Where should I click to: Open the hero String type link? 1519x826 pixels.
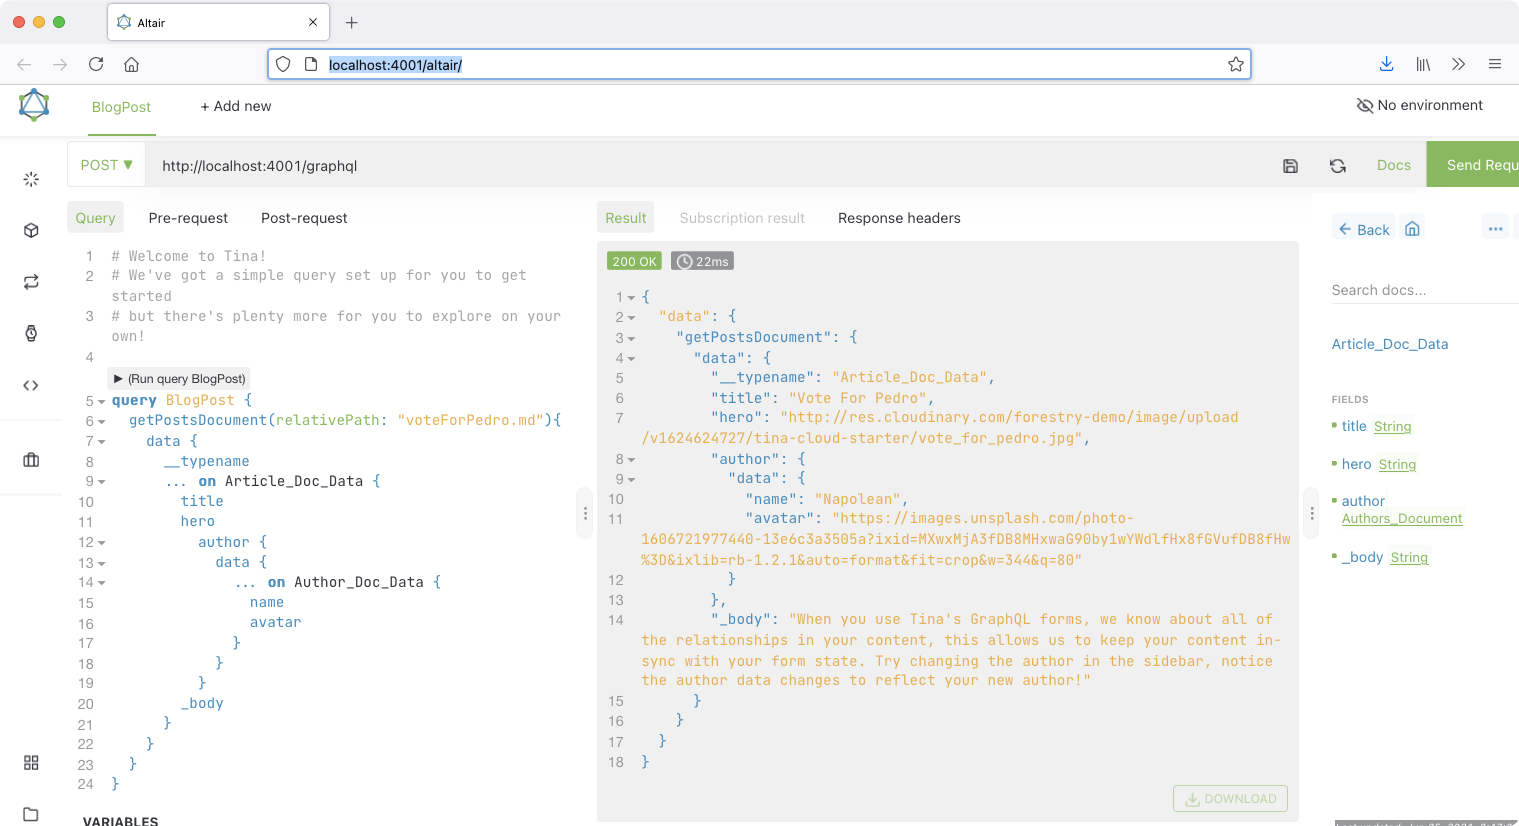(1397, 465)
